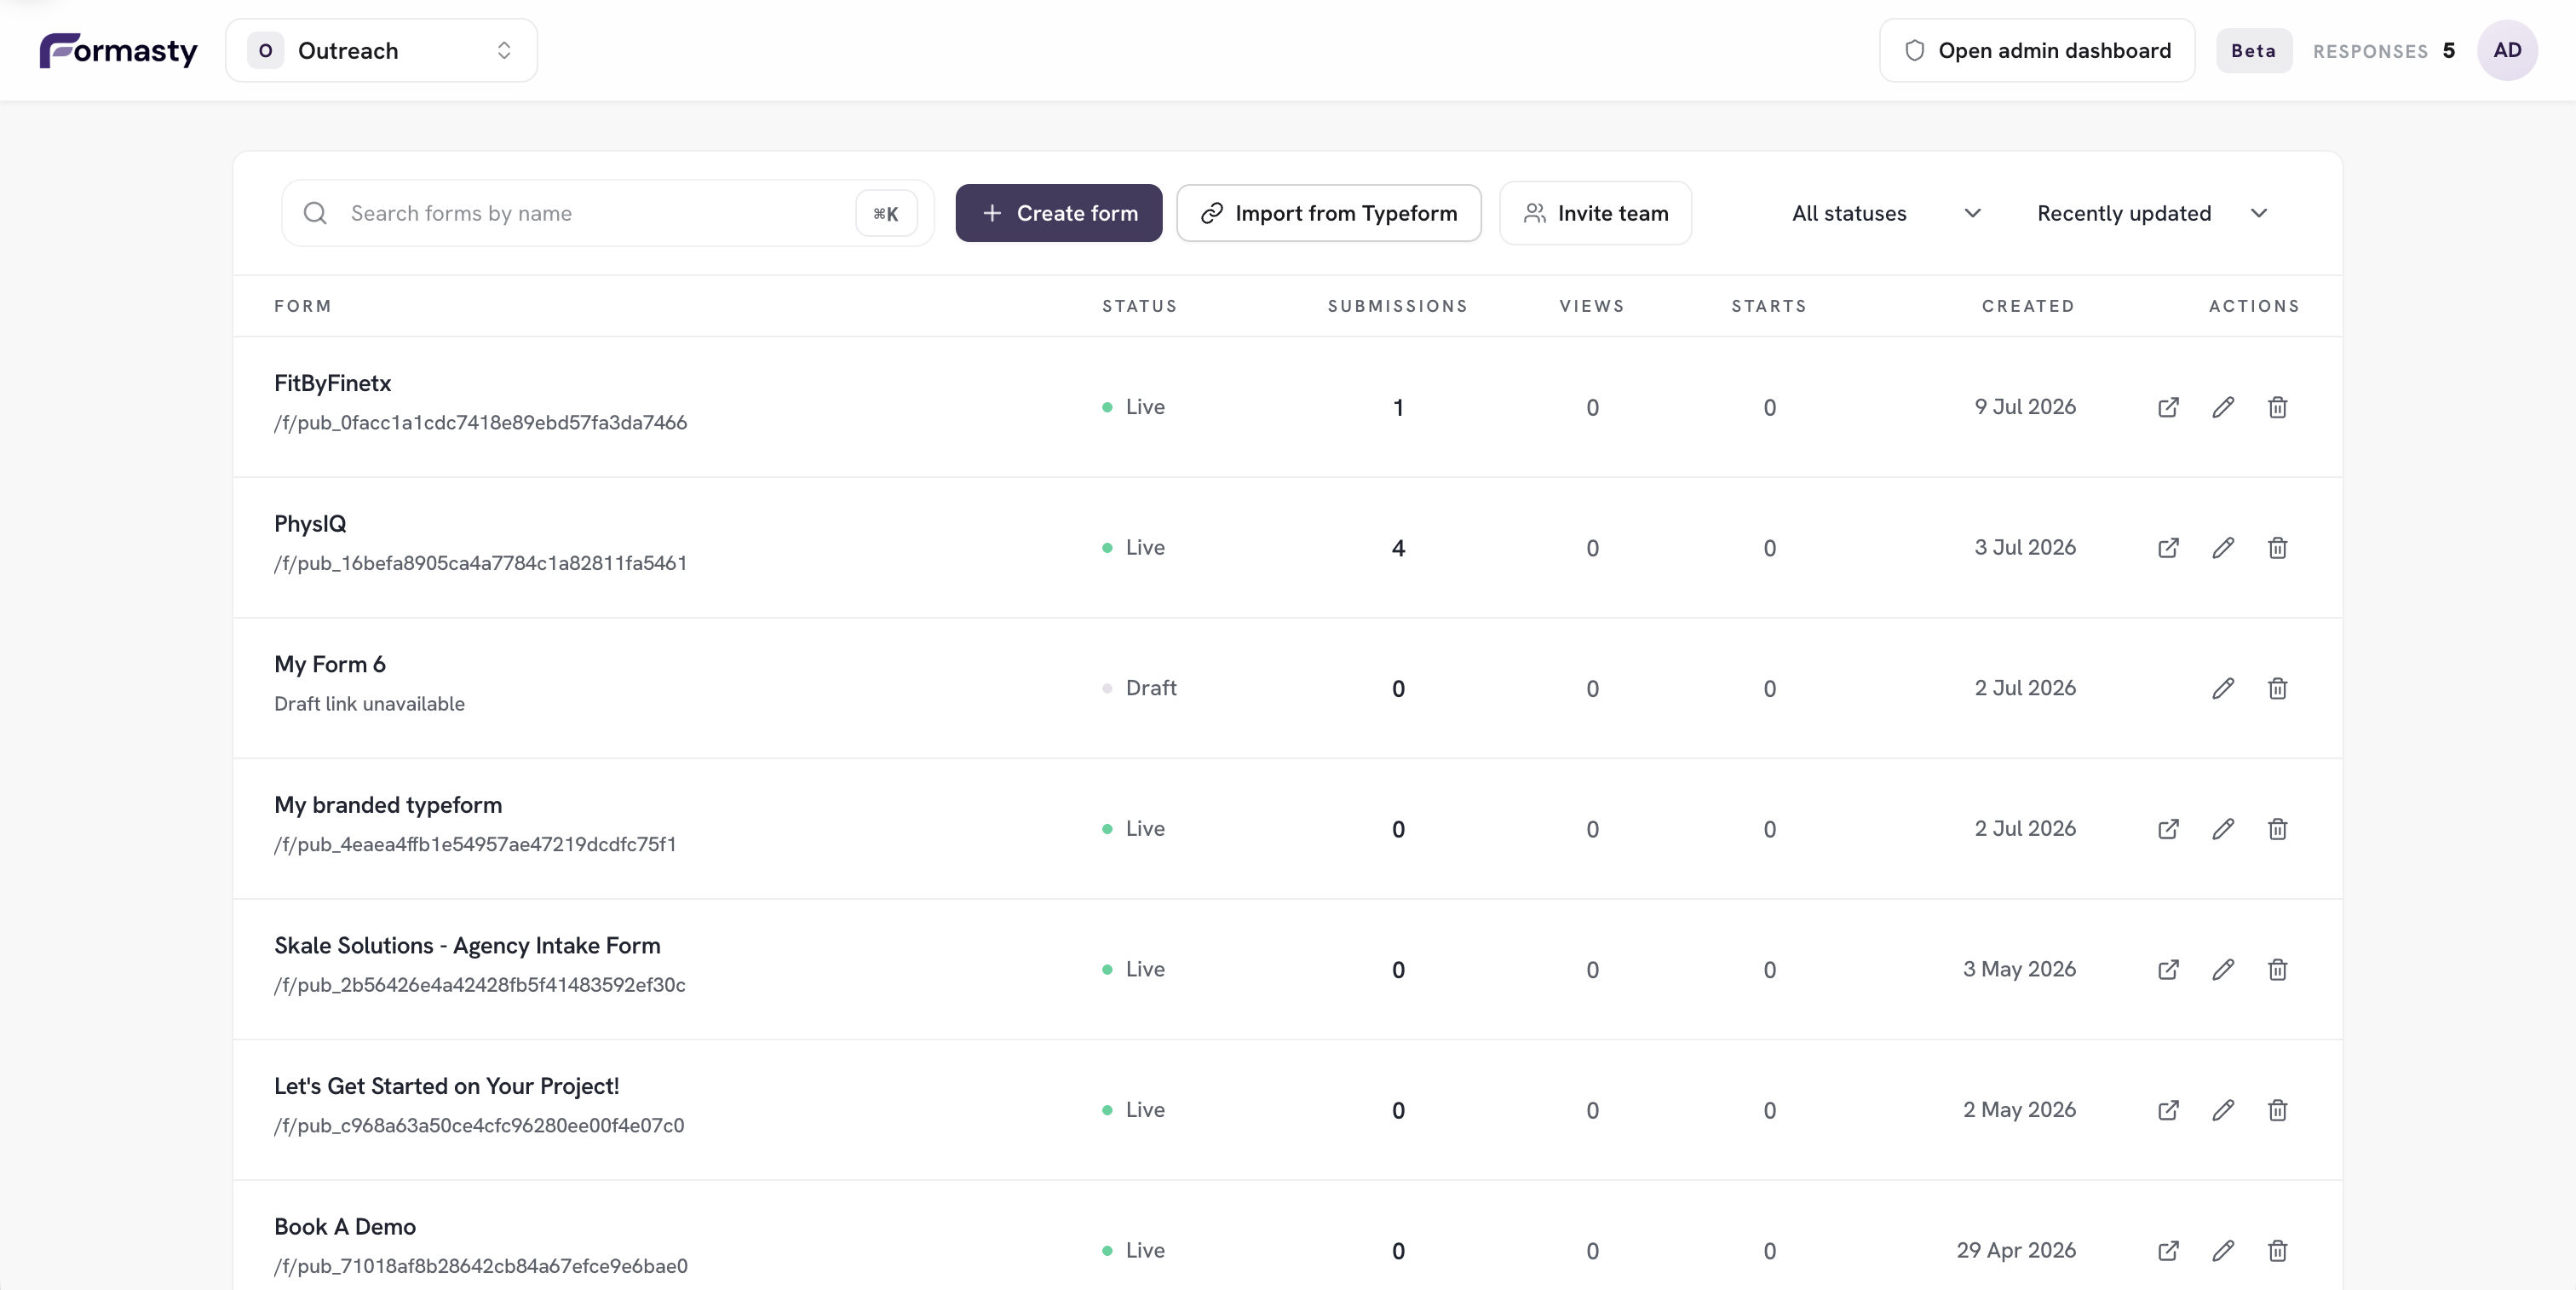Click the Form column header
2576x1290 pixels.
[303, 306]
